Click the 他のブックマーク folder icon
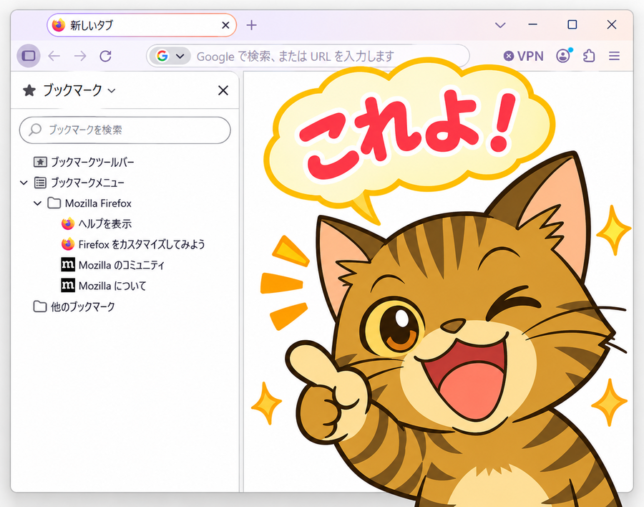Screen dimensions: 644x507 pyautogui.click(x=39, y=307)
